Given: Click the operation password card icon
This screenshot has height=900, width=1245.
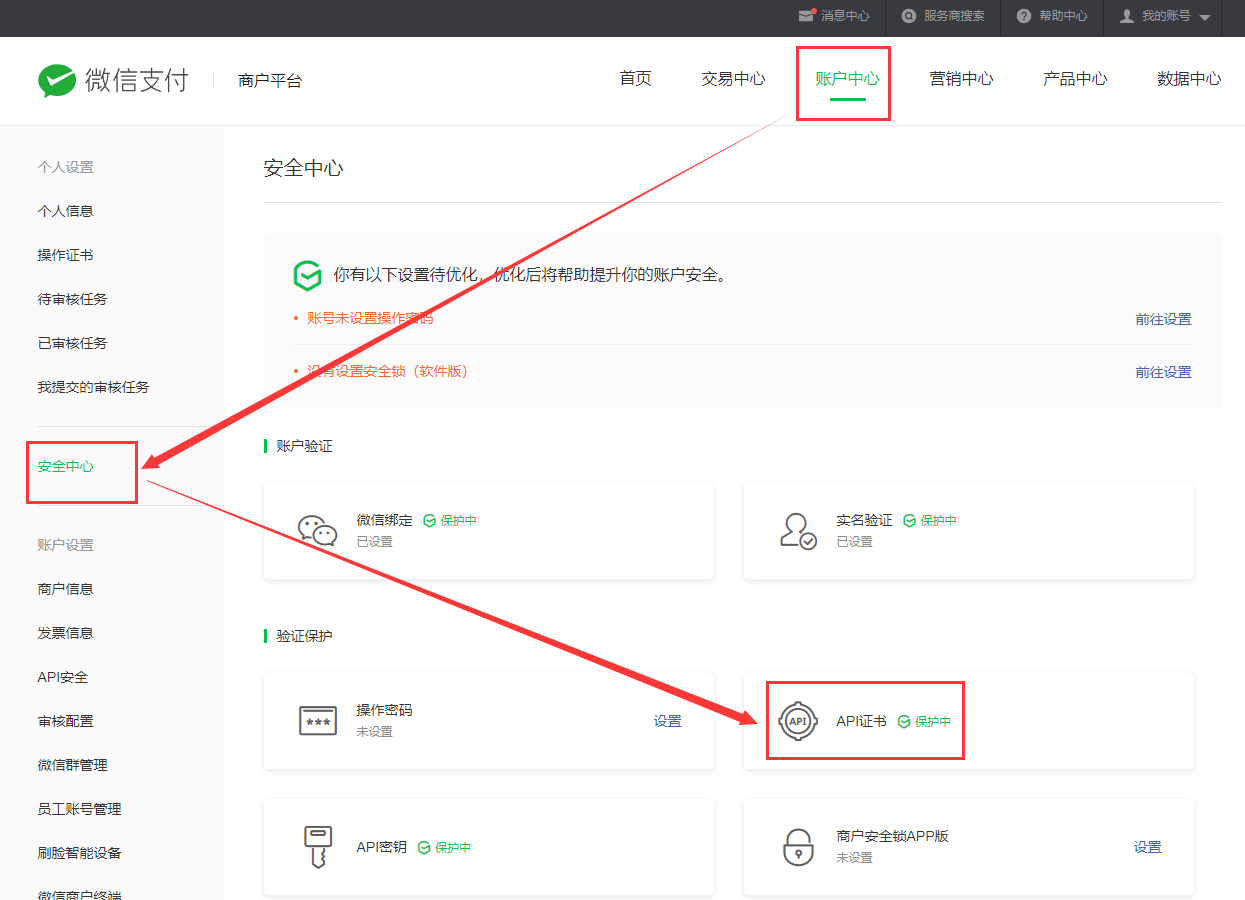Looking at the screenshot, I should 318,720.
